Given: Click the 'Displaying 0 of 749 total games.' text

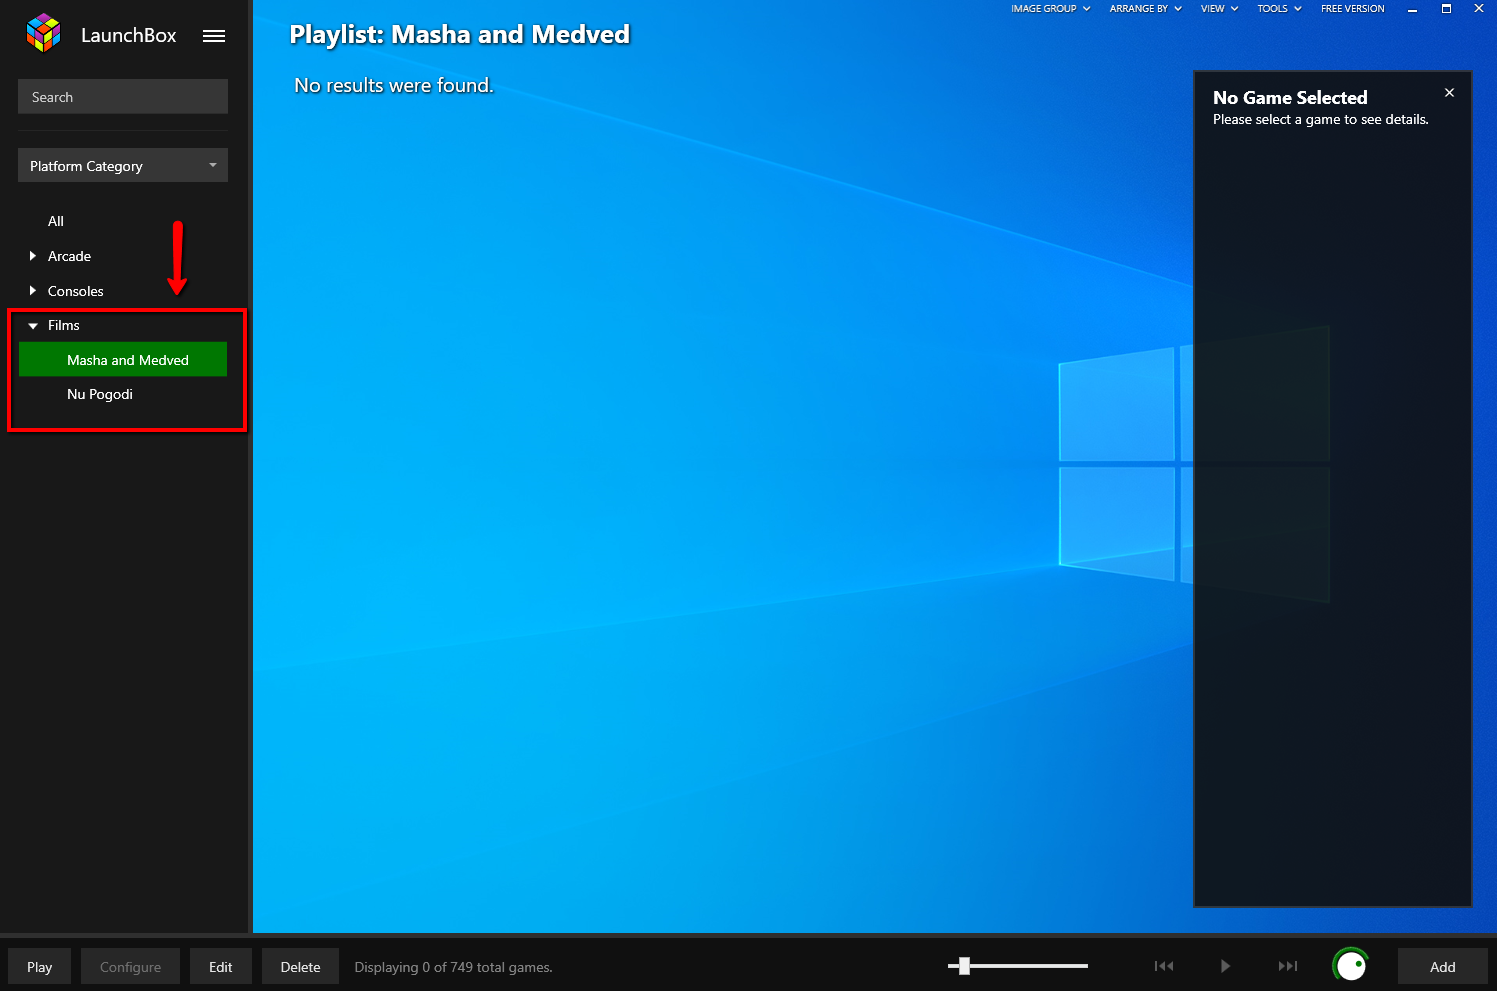Looking at the screenshot, I should [453, 967].
